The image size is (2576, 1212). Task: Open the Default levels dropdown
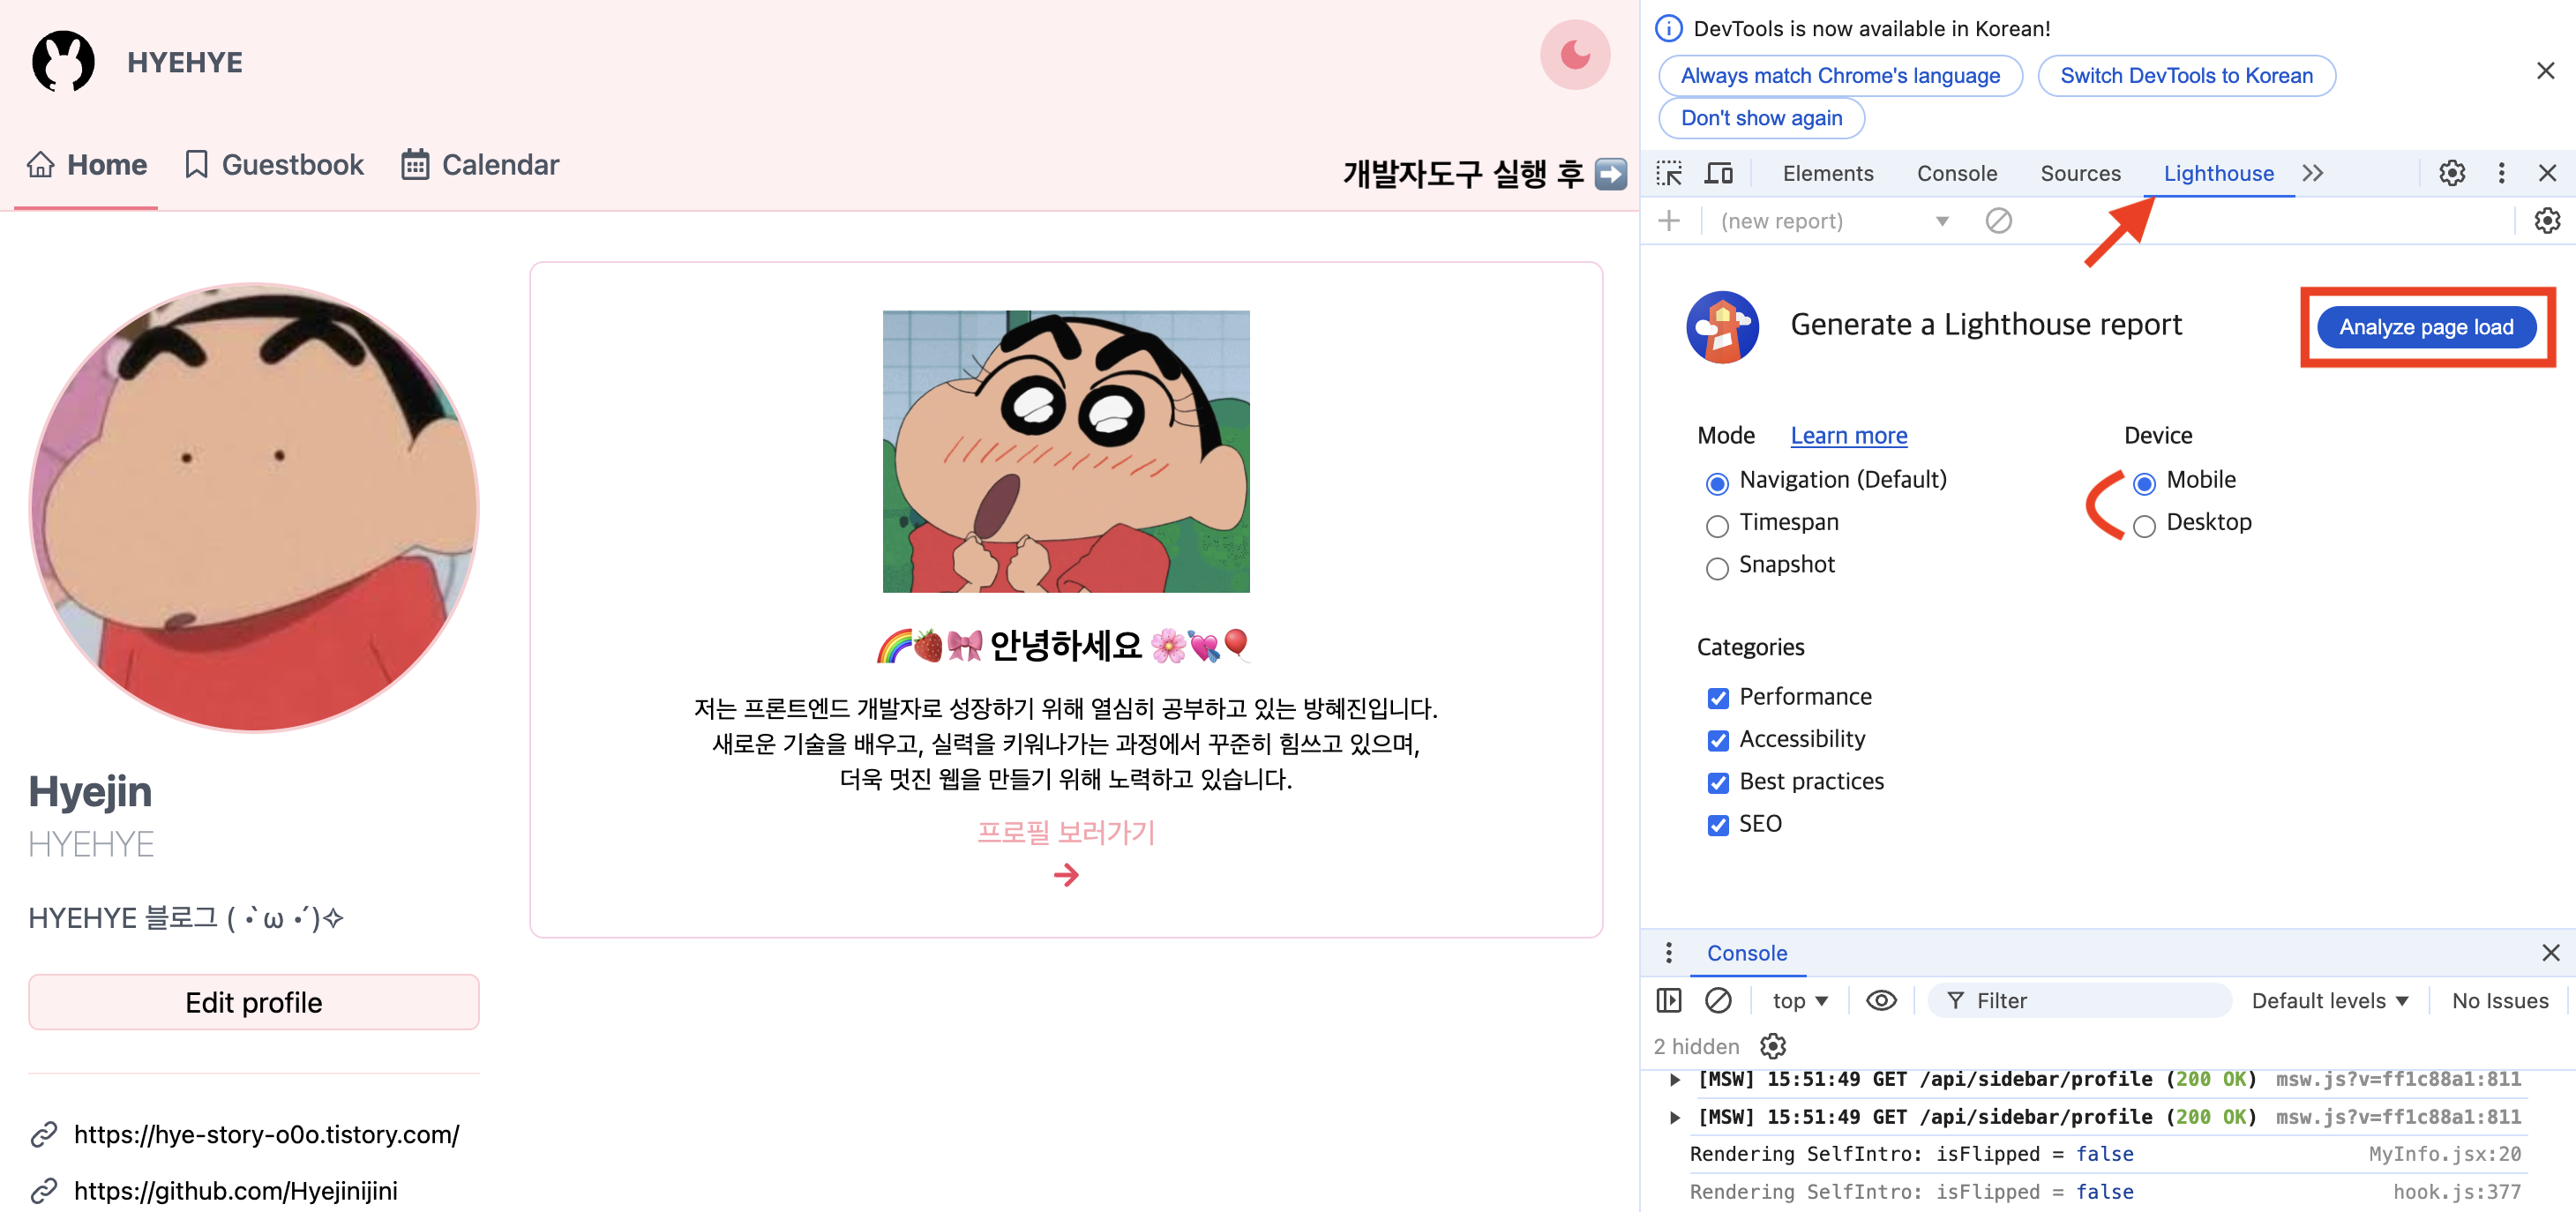tap(2330, 1000)
